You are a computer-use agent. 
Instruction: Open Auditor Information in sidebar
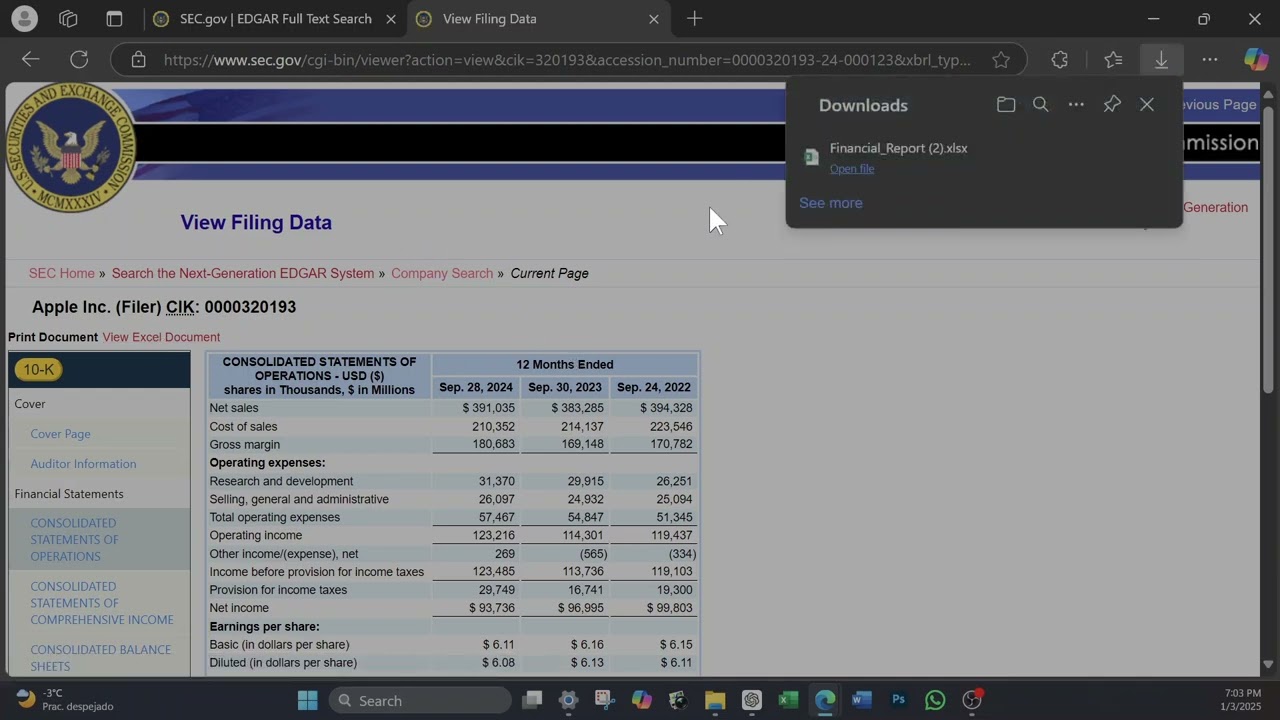(83, 464)
